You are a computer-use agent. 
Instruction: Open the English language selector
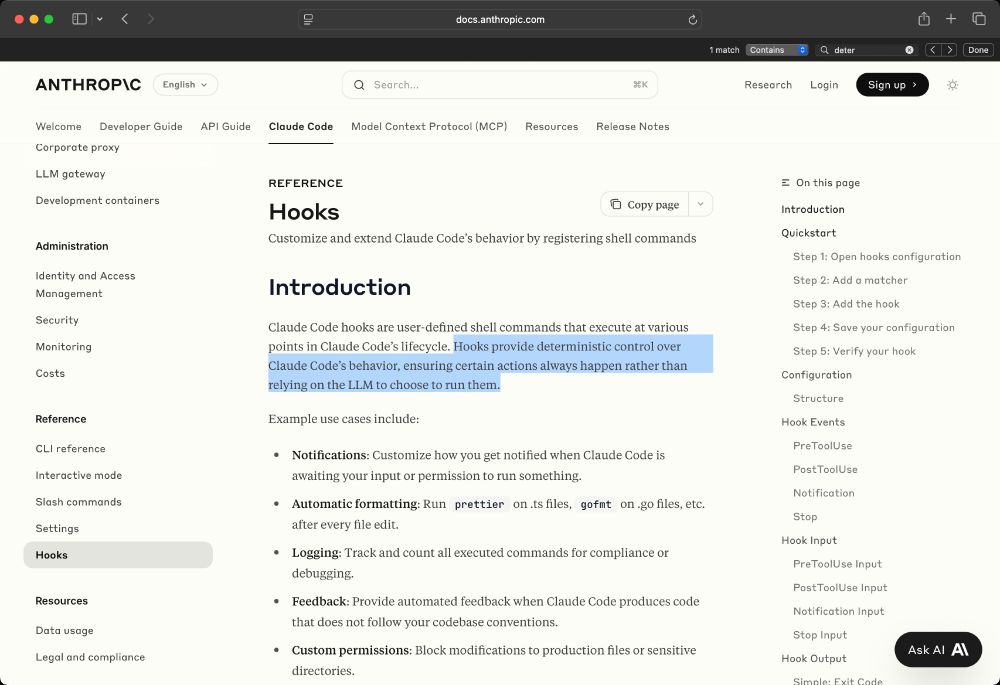tap(185, 85)
